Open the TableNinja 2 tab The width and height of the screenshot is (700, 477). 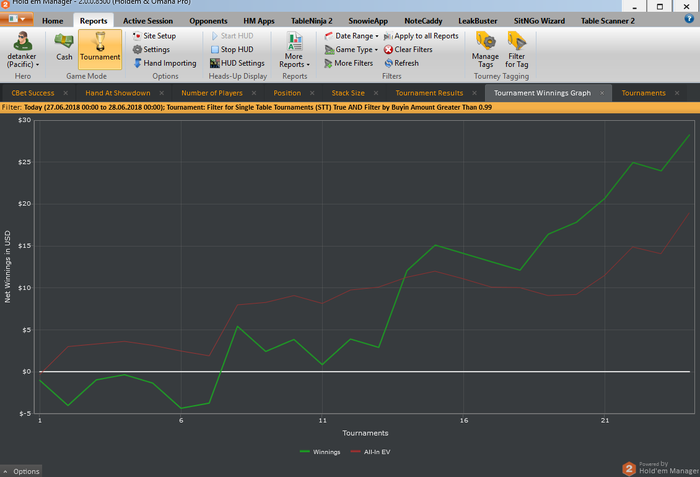(312, 21)
